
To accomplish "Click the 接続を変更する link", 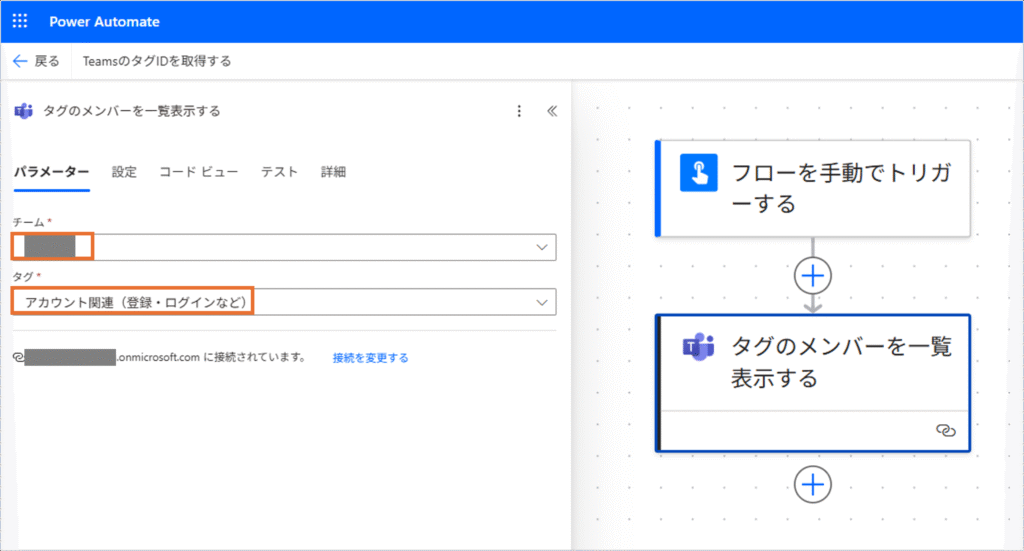I will click(370, 358).
